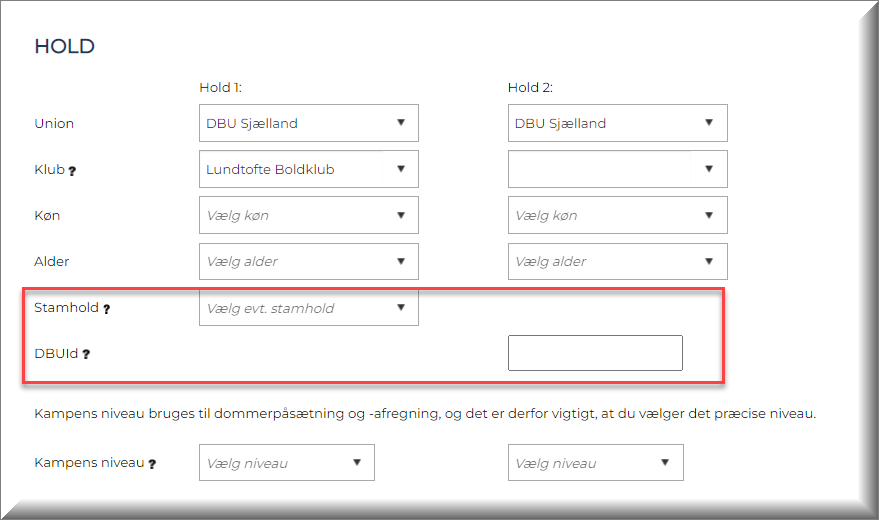Open the 'Vælg evt. stamhold' dropdown
Image resolution: width=879 pixels, height=520 pixels.
[308, 308]
